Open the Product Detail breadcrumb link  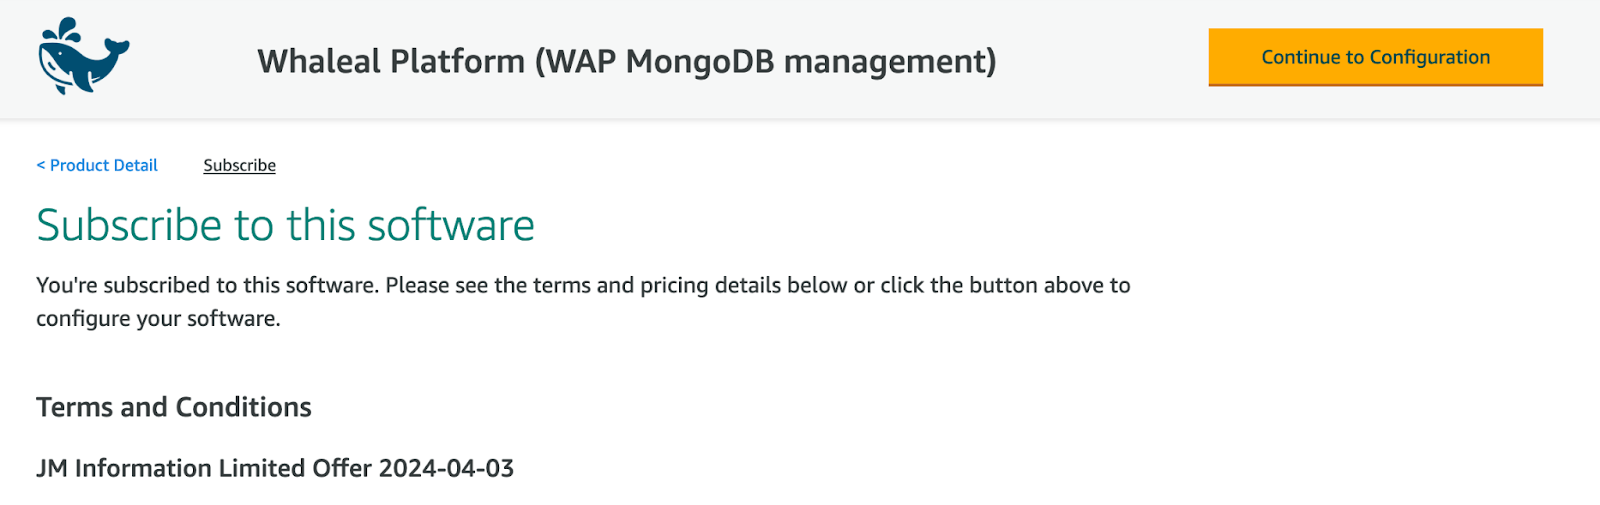pos(97,165)
